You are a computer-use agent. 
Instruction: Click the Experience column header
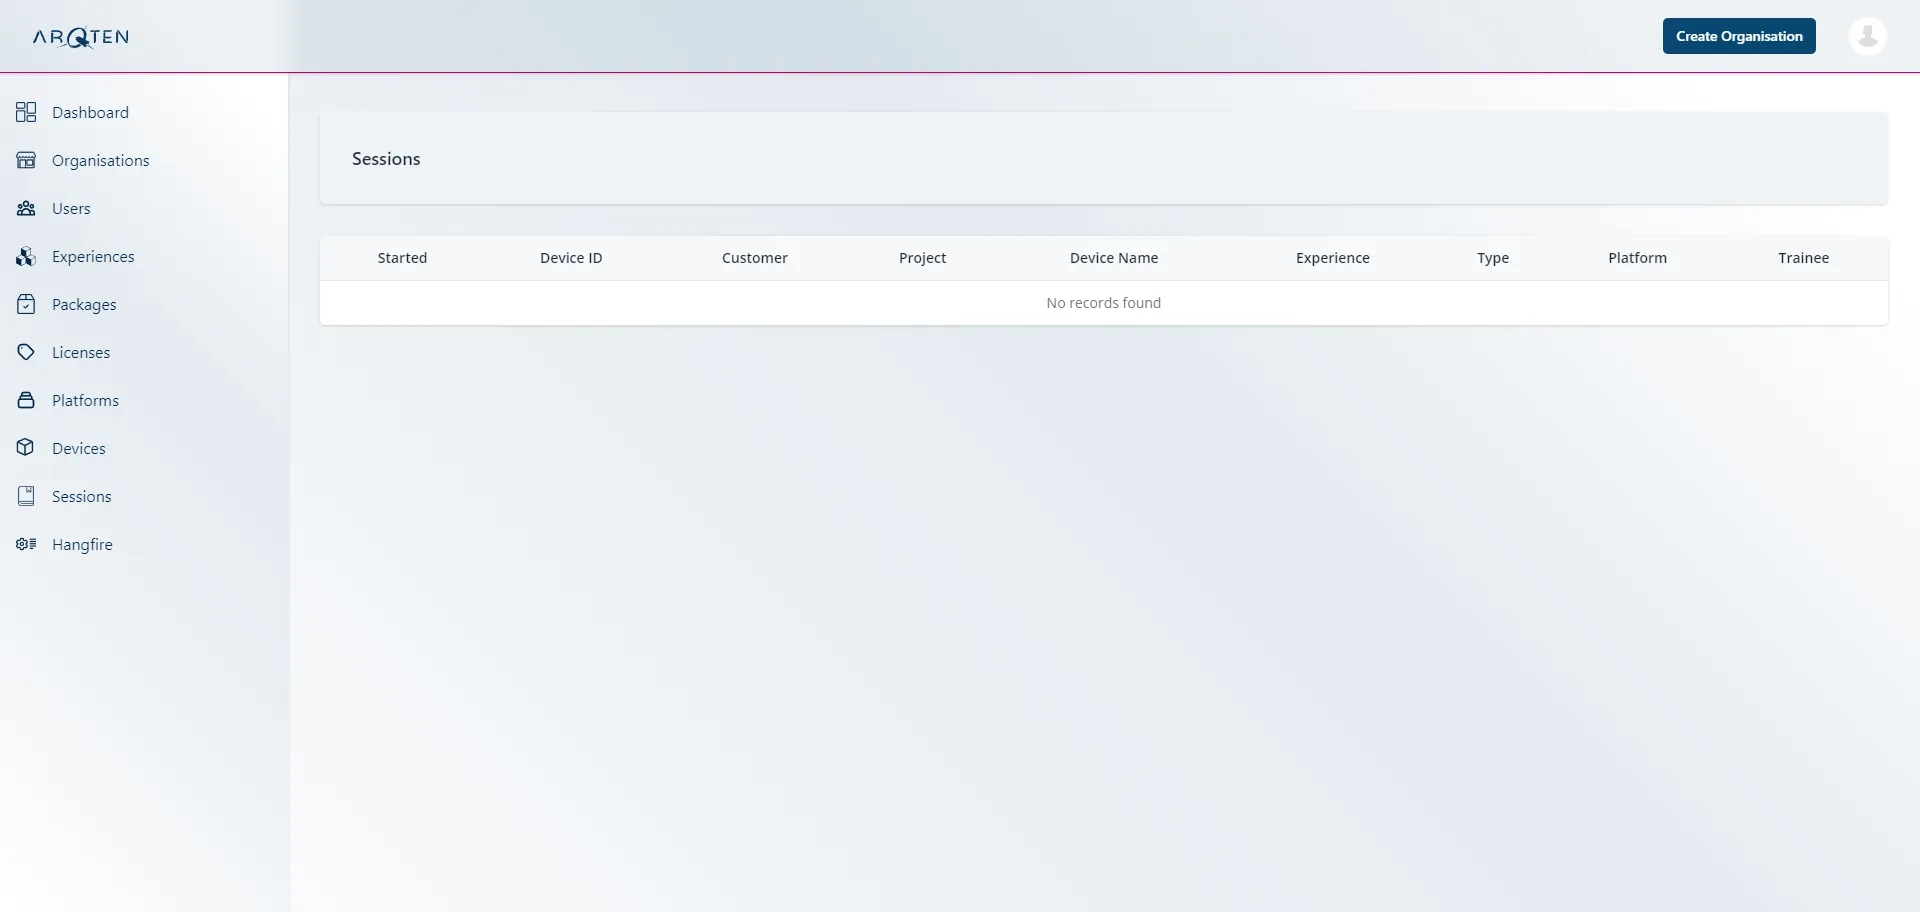[1333, 258]
